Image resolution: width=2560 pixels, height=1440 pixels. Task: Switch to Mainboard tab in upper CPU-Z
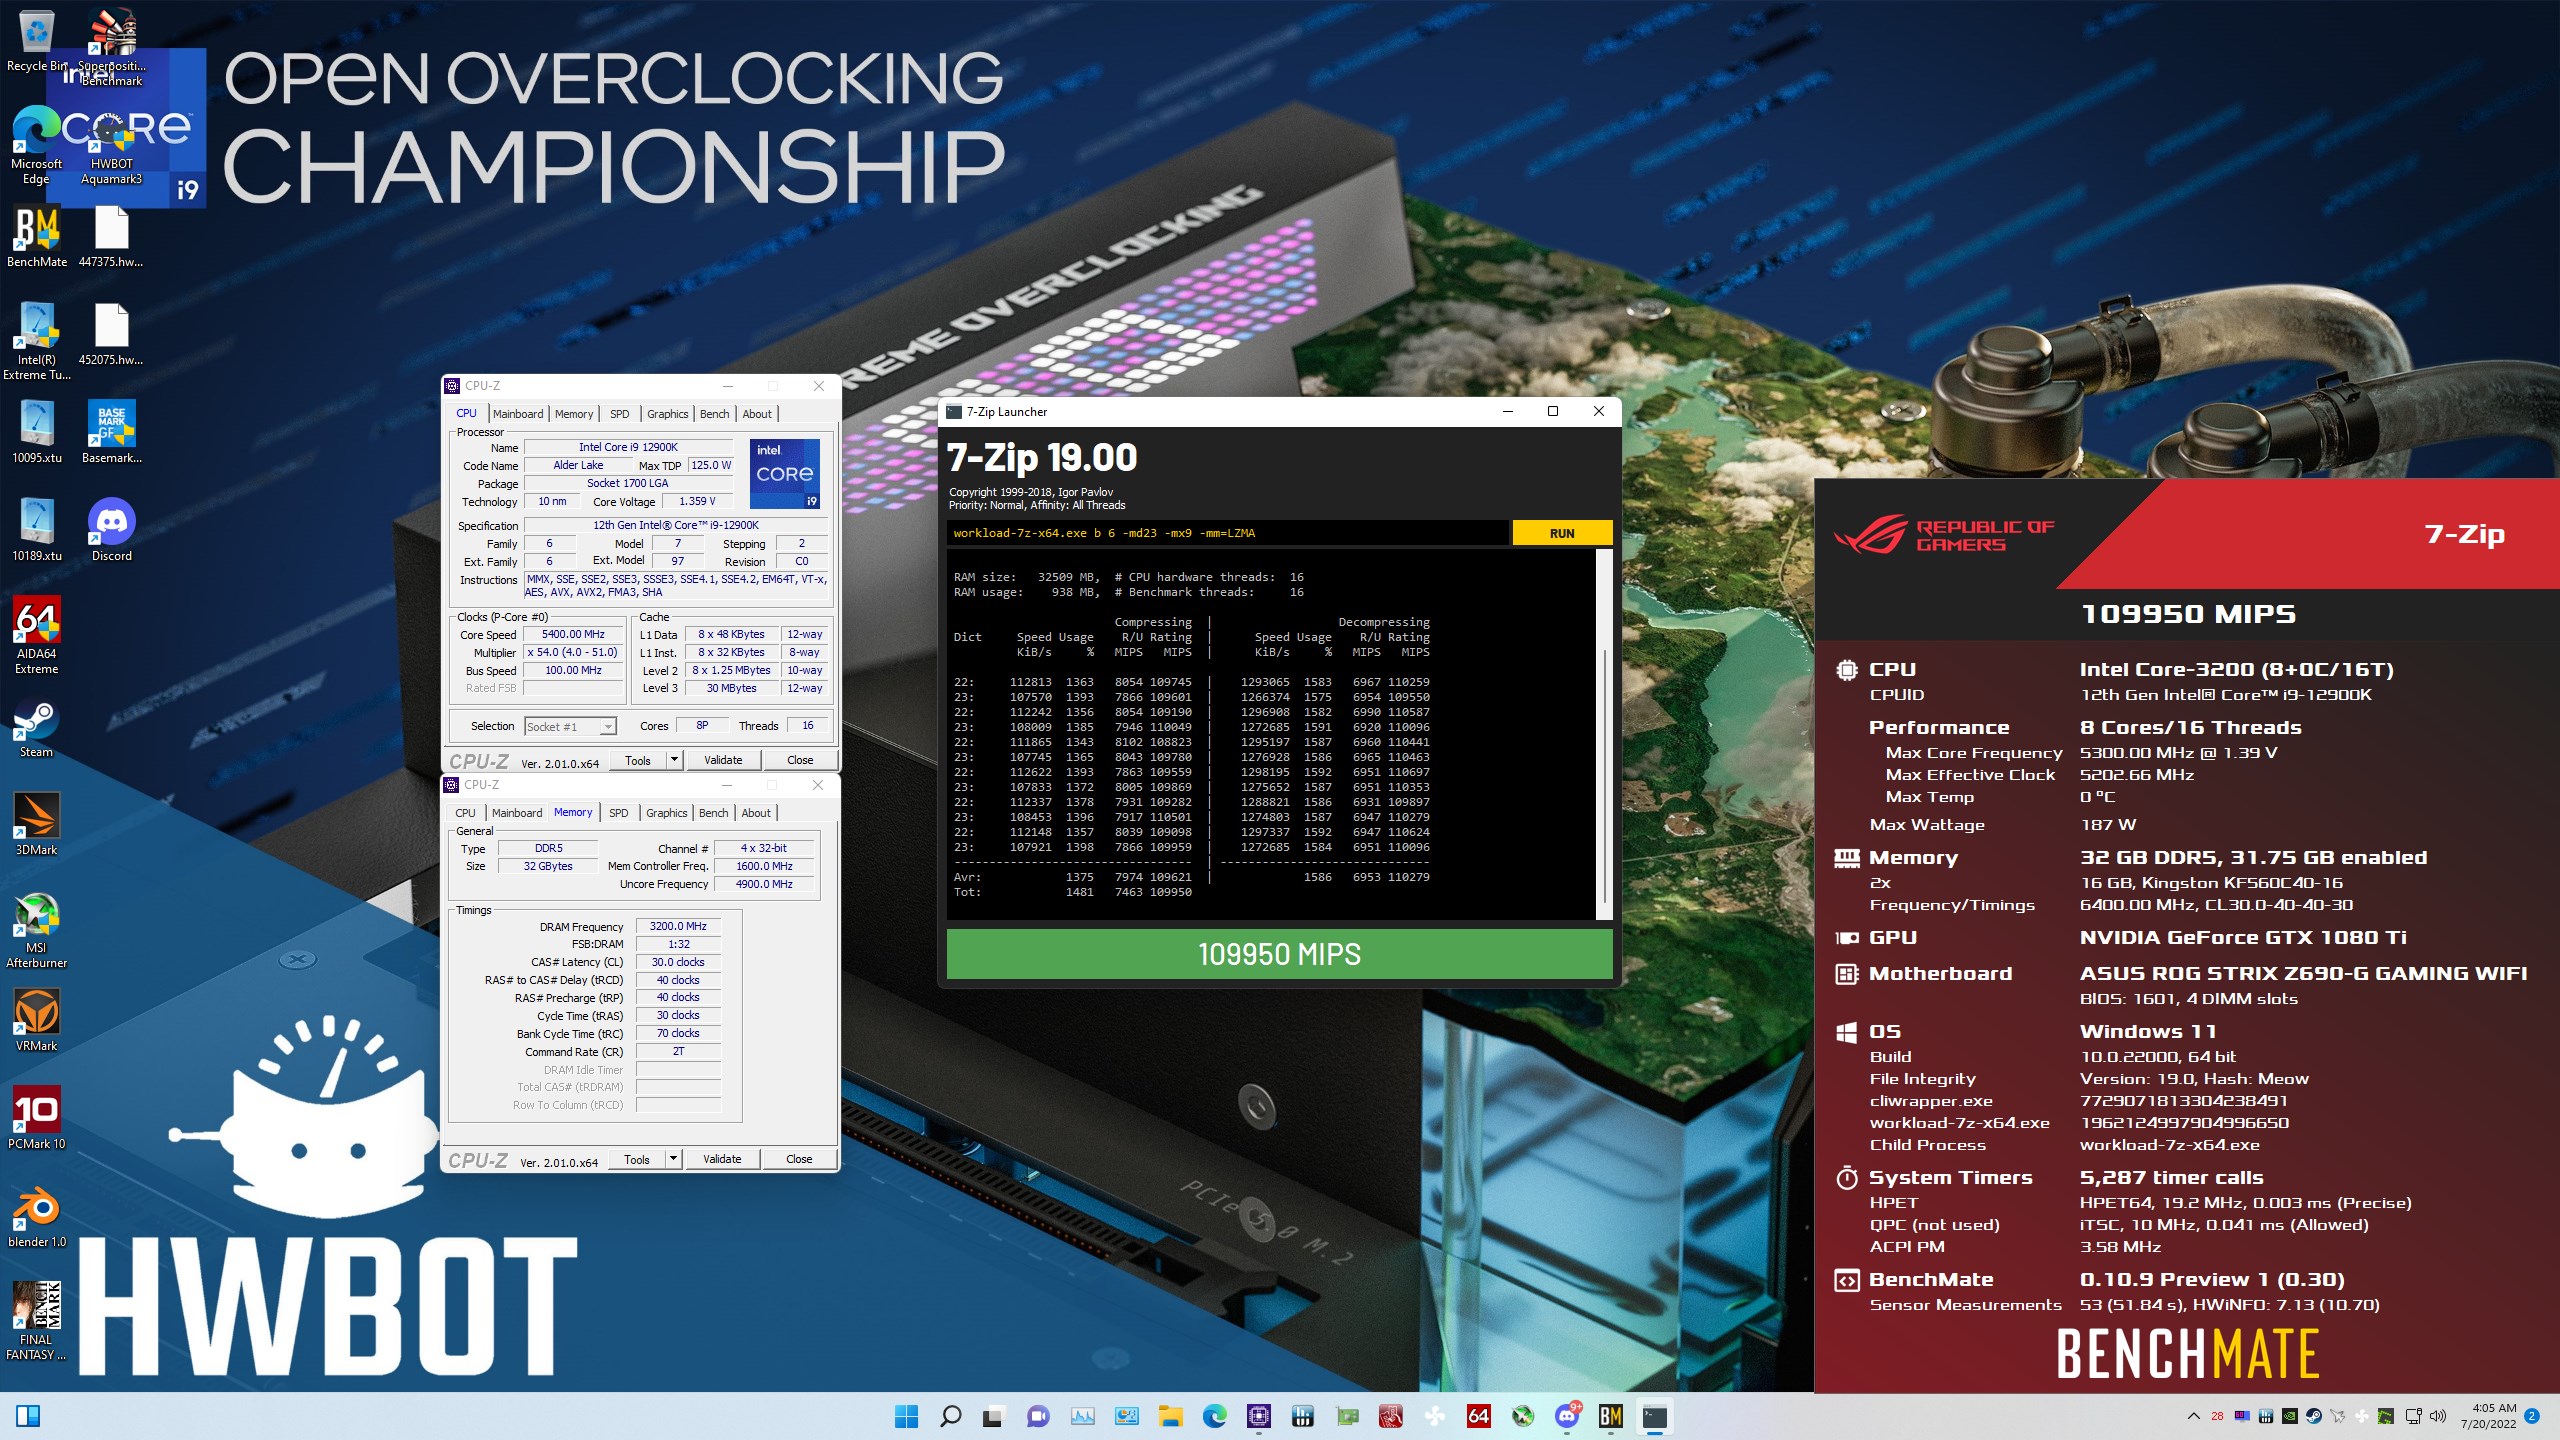[518, 414]
